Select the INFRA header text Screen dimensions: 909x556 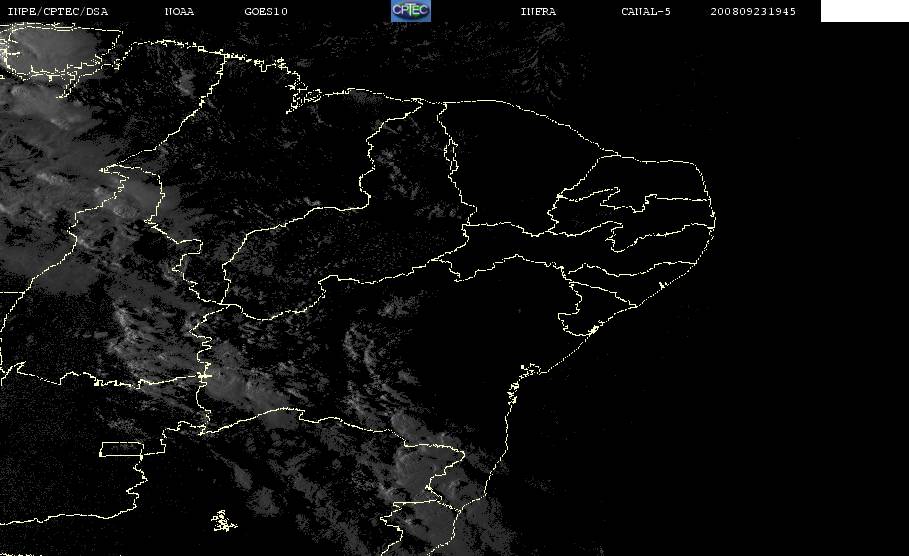point(538,11)
